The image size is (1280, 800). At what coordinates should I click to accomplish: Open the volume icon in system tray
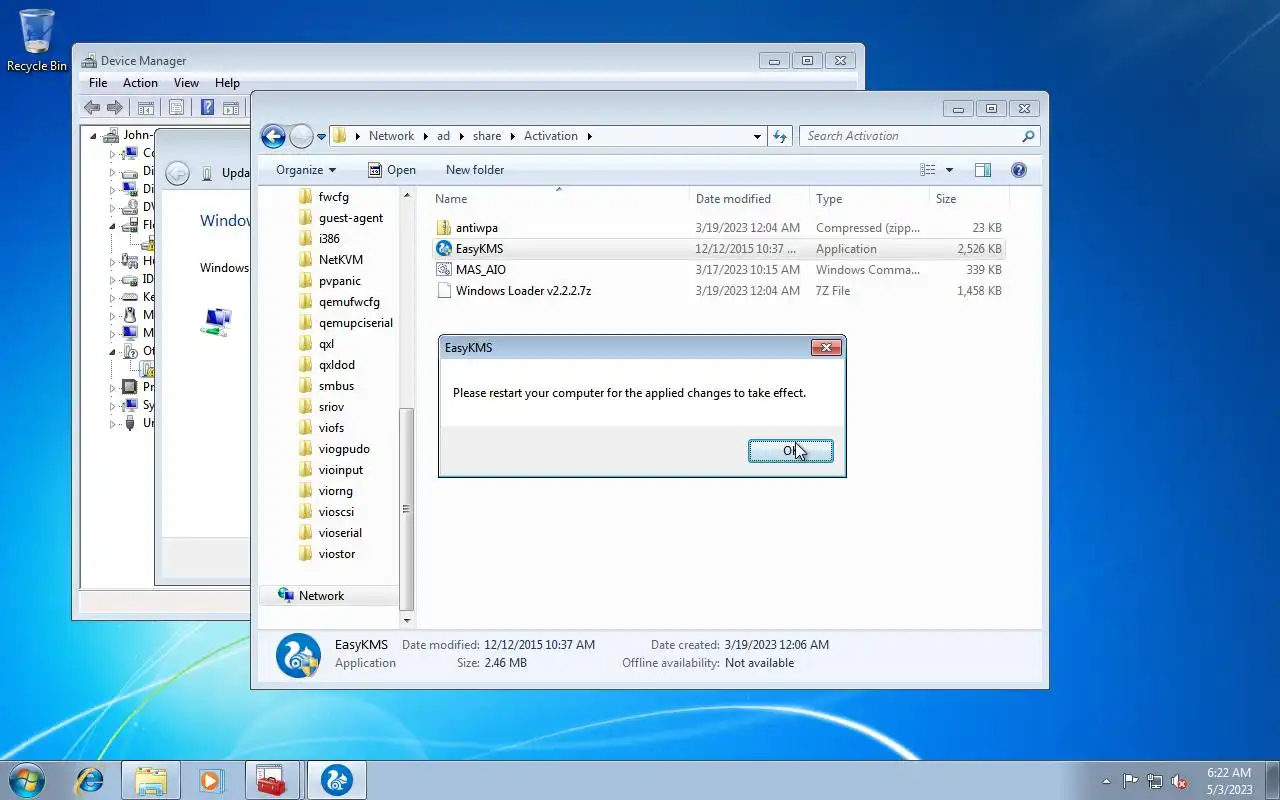1180,781
